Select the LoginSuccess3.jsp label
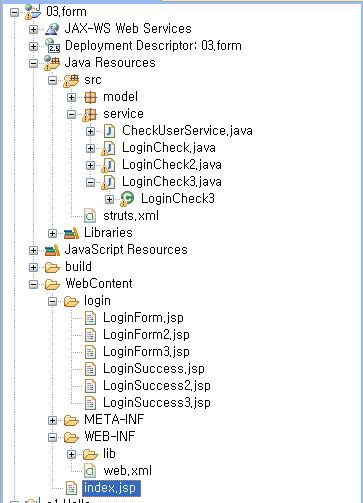This screenshot has width=363, height=503. click(x=157, y=403)
